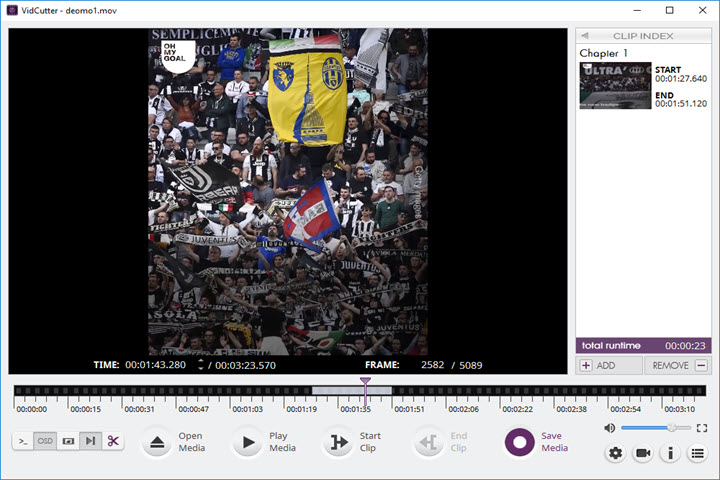The image size is (720, 480).
Task: Click the frame number field 2582
Action: [433, 365]
